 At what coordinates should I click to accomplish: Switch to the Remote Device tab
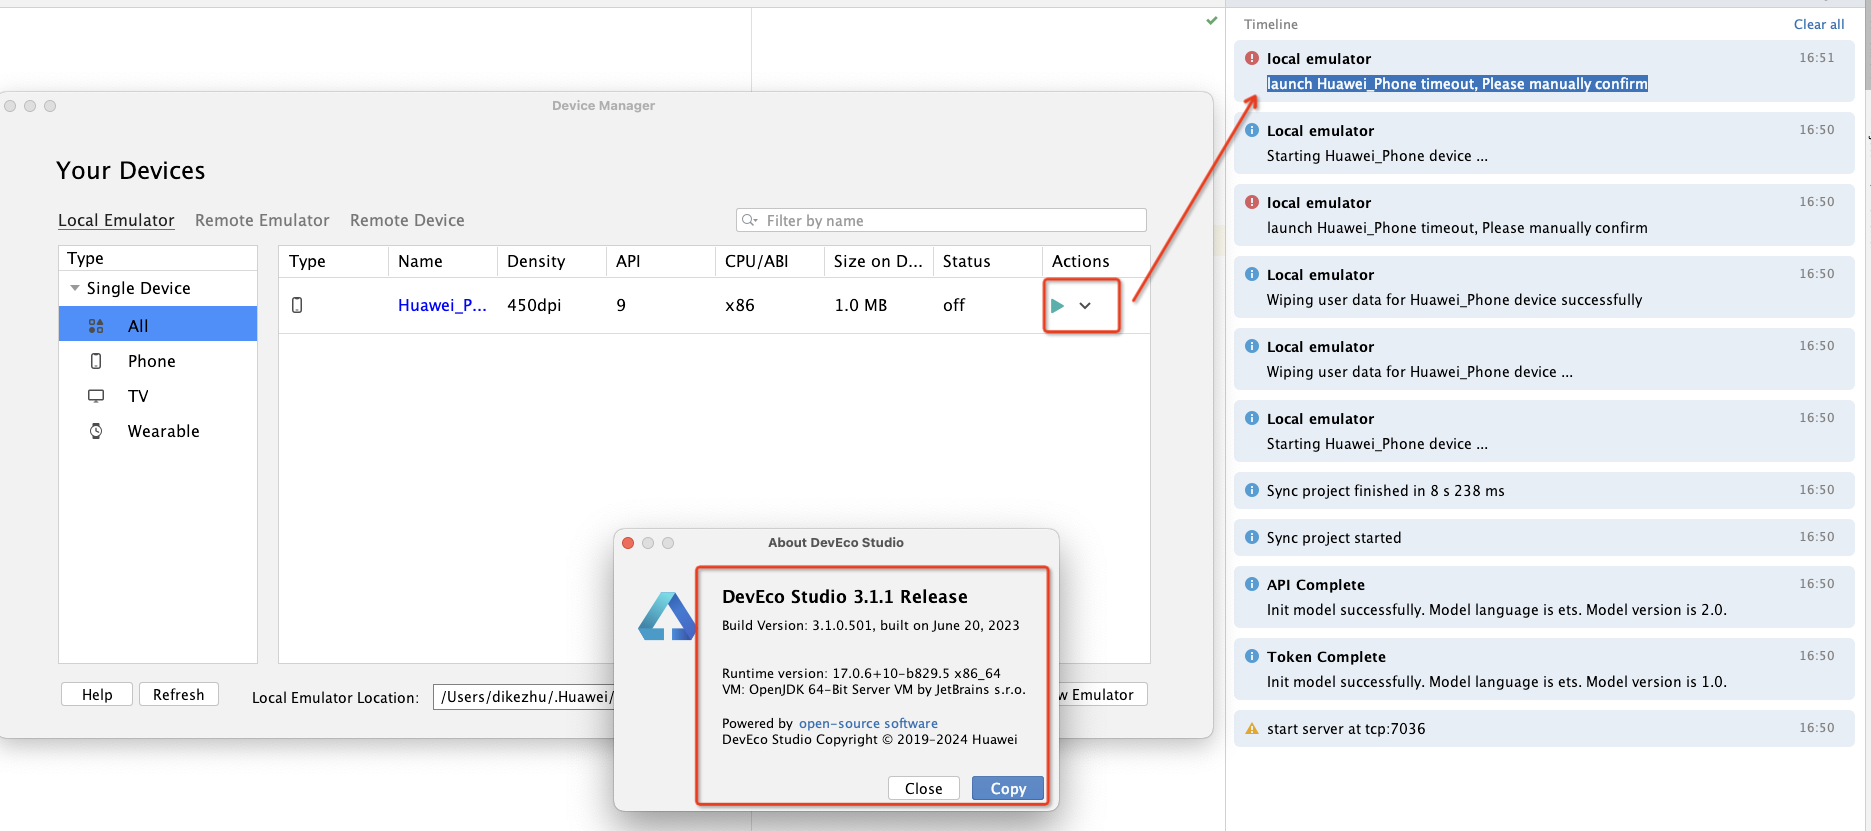[x=407, y=220]
